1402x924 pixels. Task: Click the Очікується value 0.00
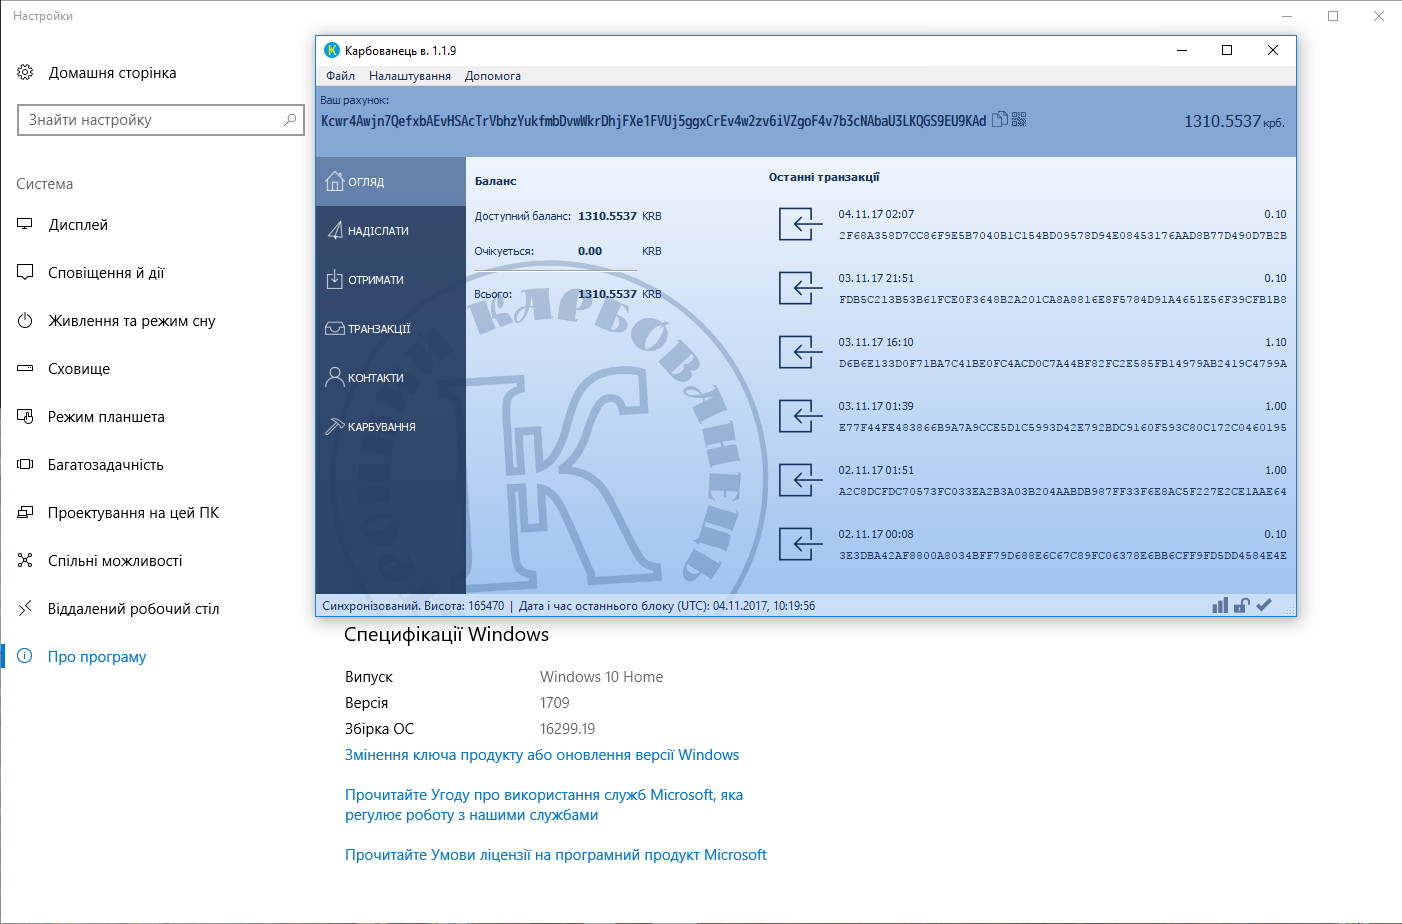tap(590, 251)
